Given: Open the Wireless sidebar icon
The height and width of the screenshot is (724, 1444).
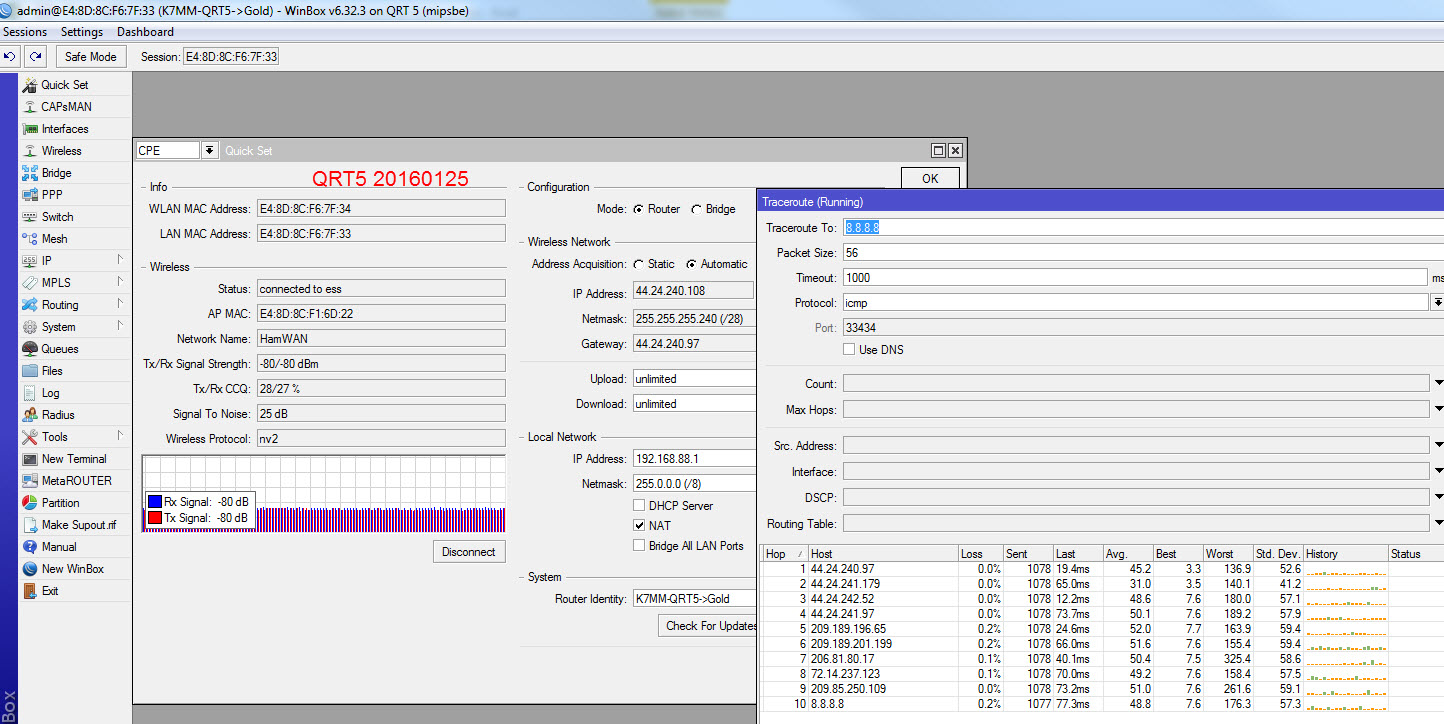Looking at the screenshot, I should [30, 151].
